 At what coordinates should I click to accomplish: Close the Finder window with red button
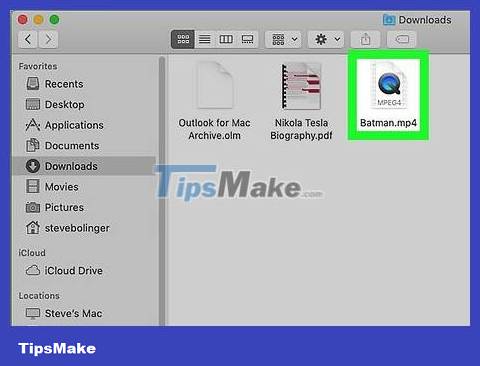click(22, 20)
